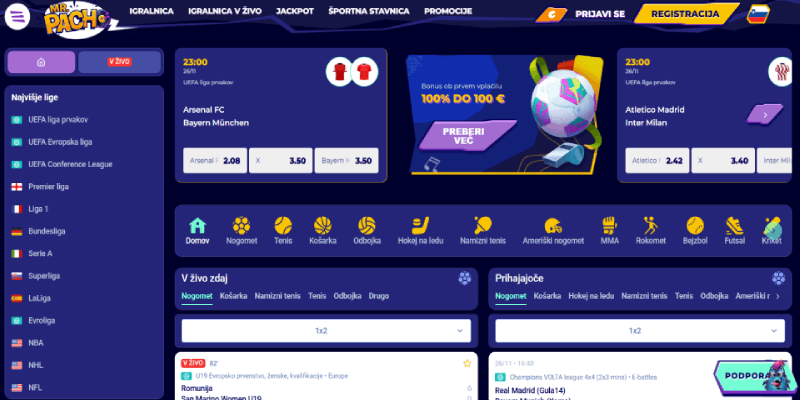Switch to Namizni tenis tab in V živo zdaj
The height and width of the screenshot is (400, 800).
(x=278, y=296)
